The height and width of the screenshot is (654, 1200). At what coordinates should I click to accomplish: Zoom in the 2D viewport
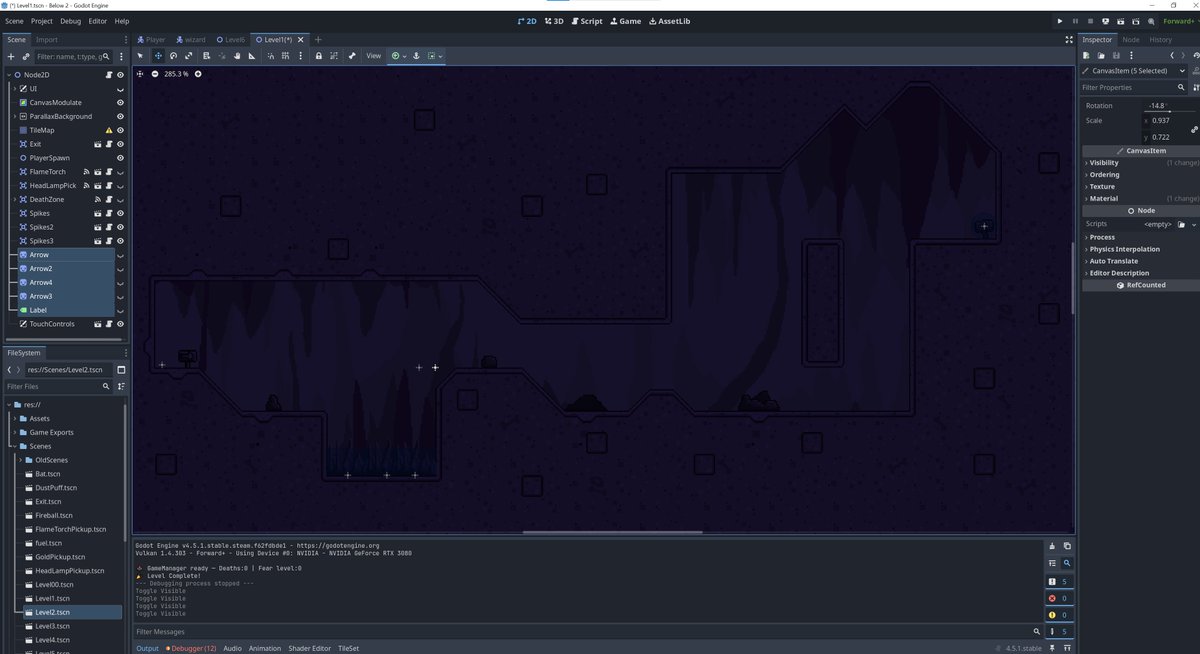coord(198,74)
